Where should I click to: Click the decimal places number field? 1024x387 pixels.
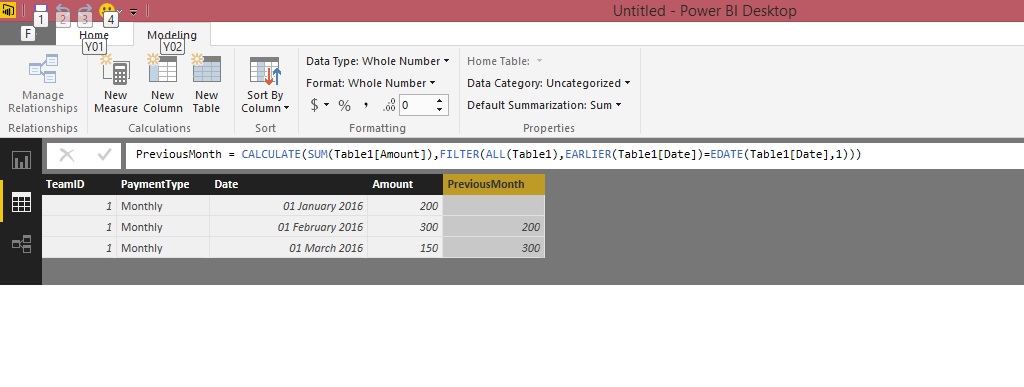416,105
